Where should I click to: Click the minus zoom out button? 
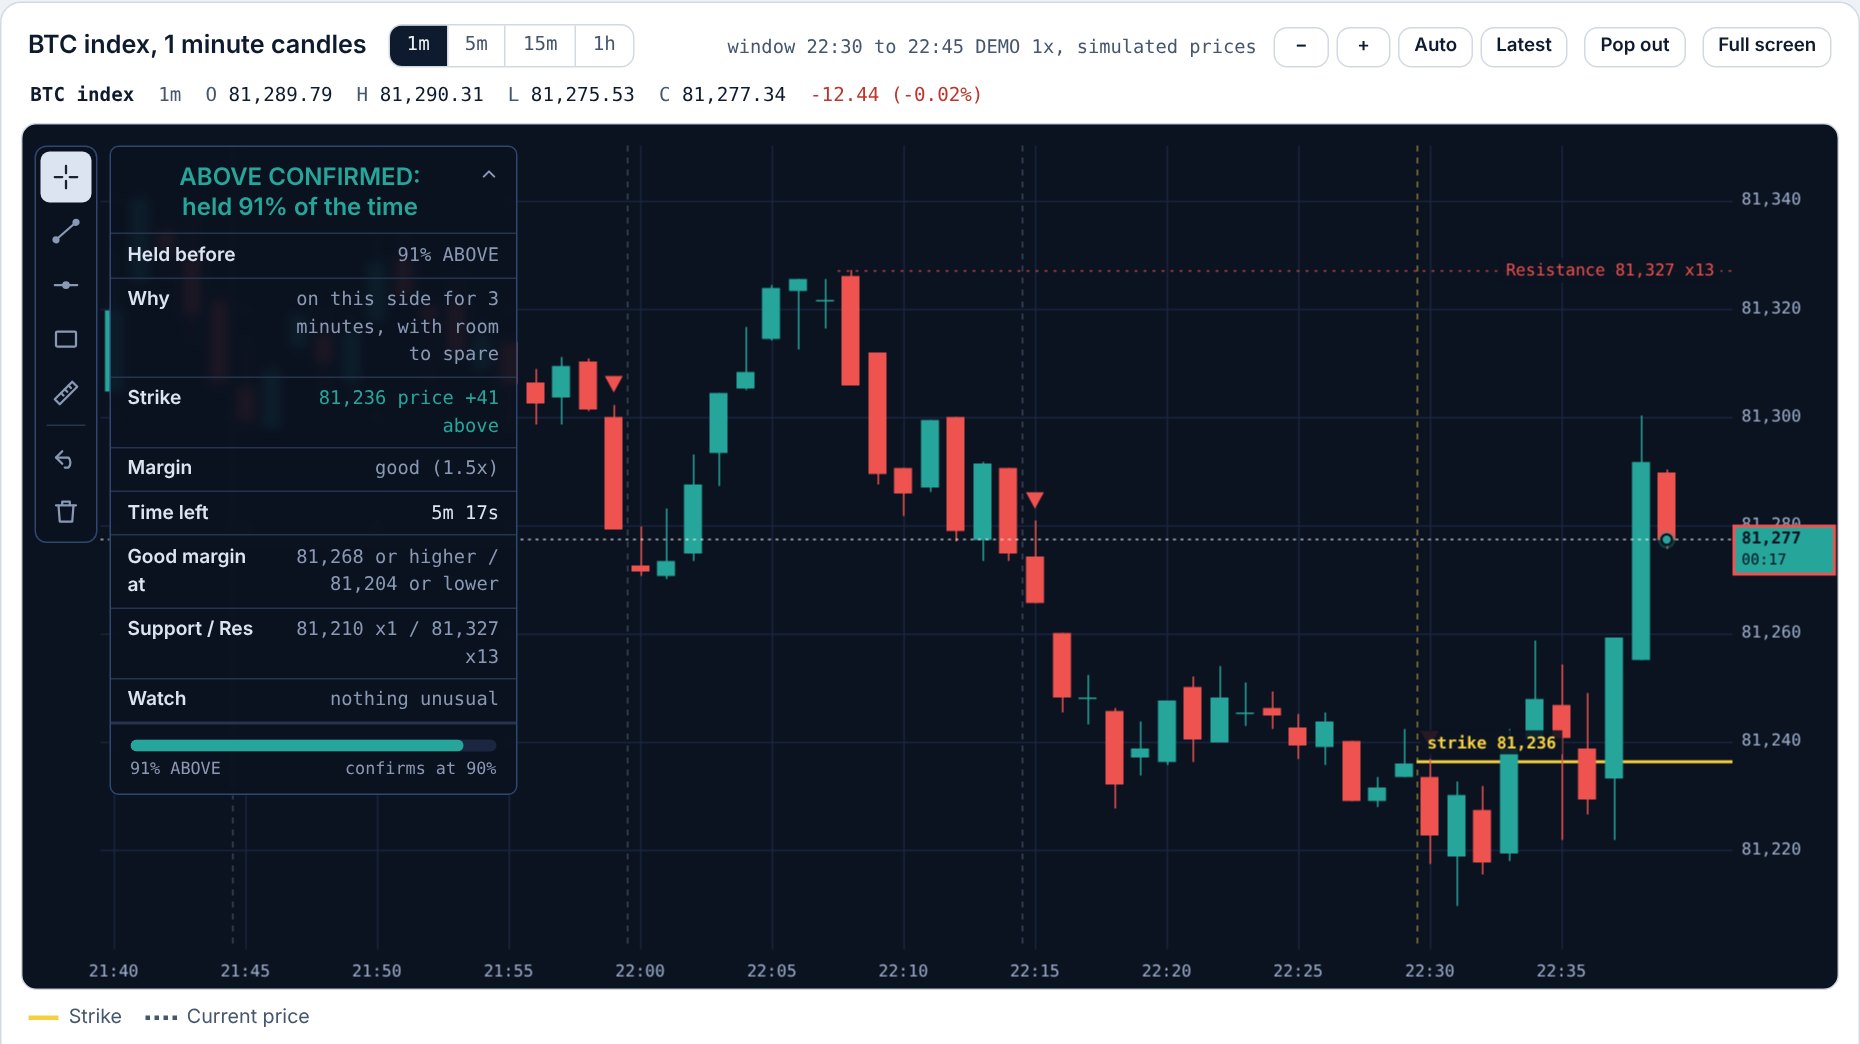(x=1301, y=46)
